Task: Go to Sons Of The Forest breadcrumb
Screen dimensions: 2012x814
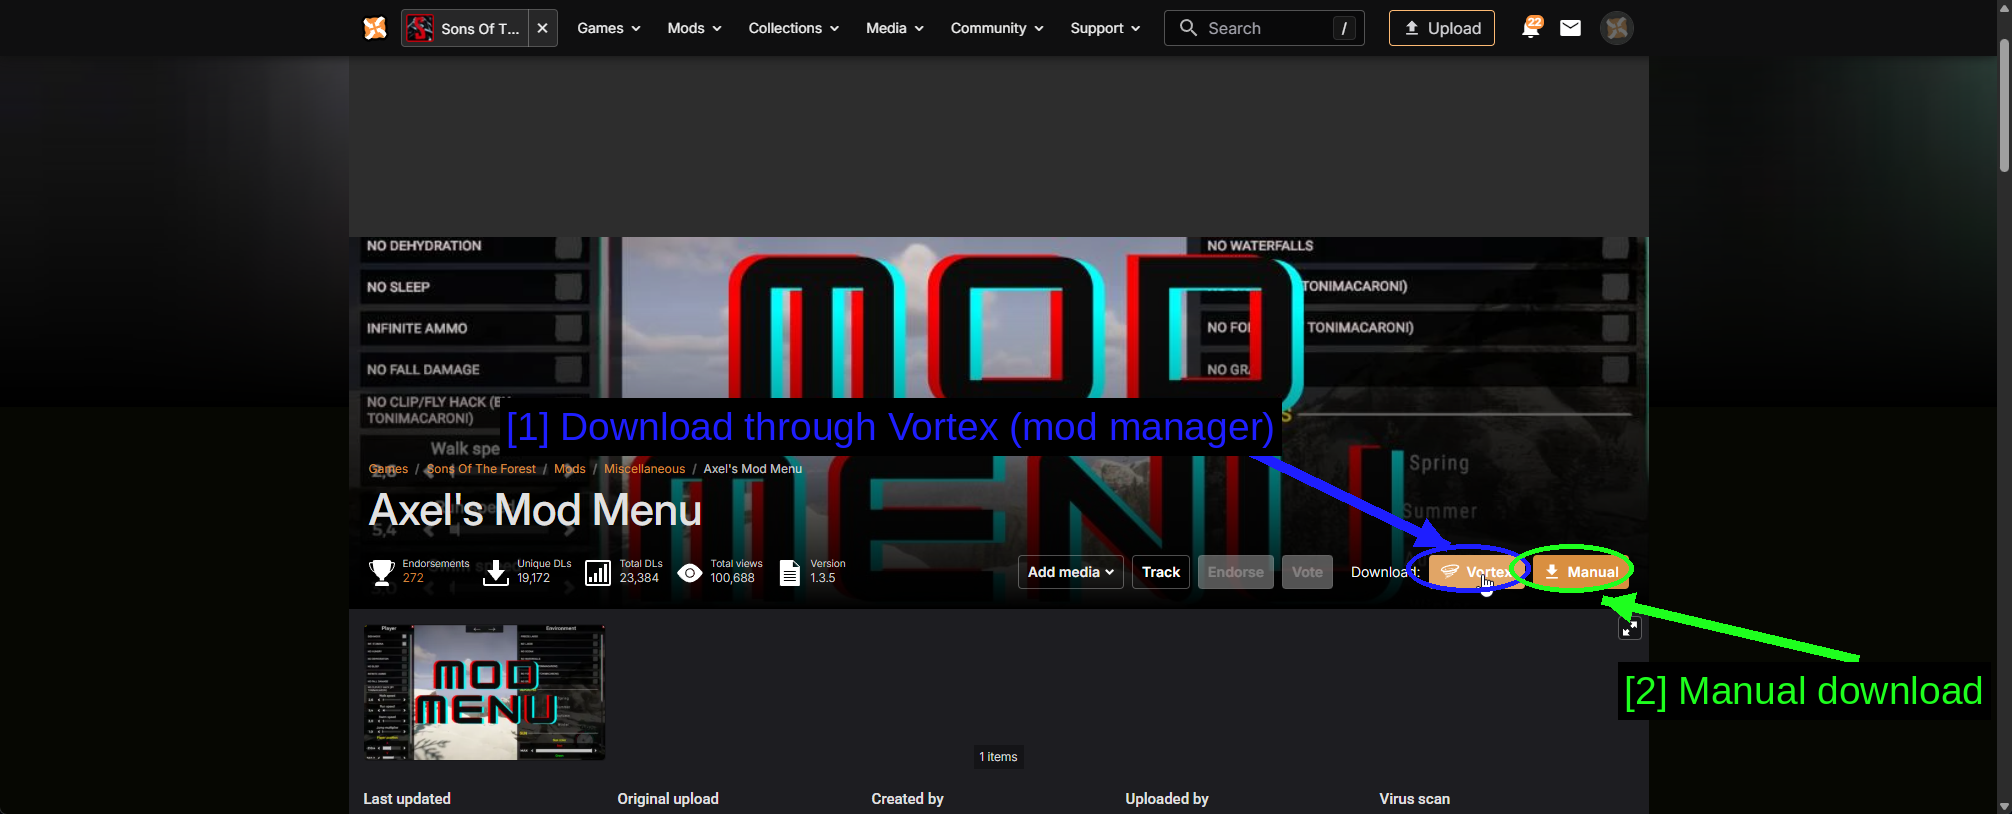Action: coord(481,469)
